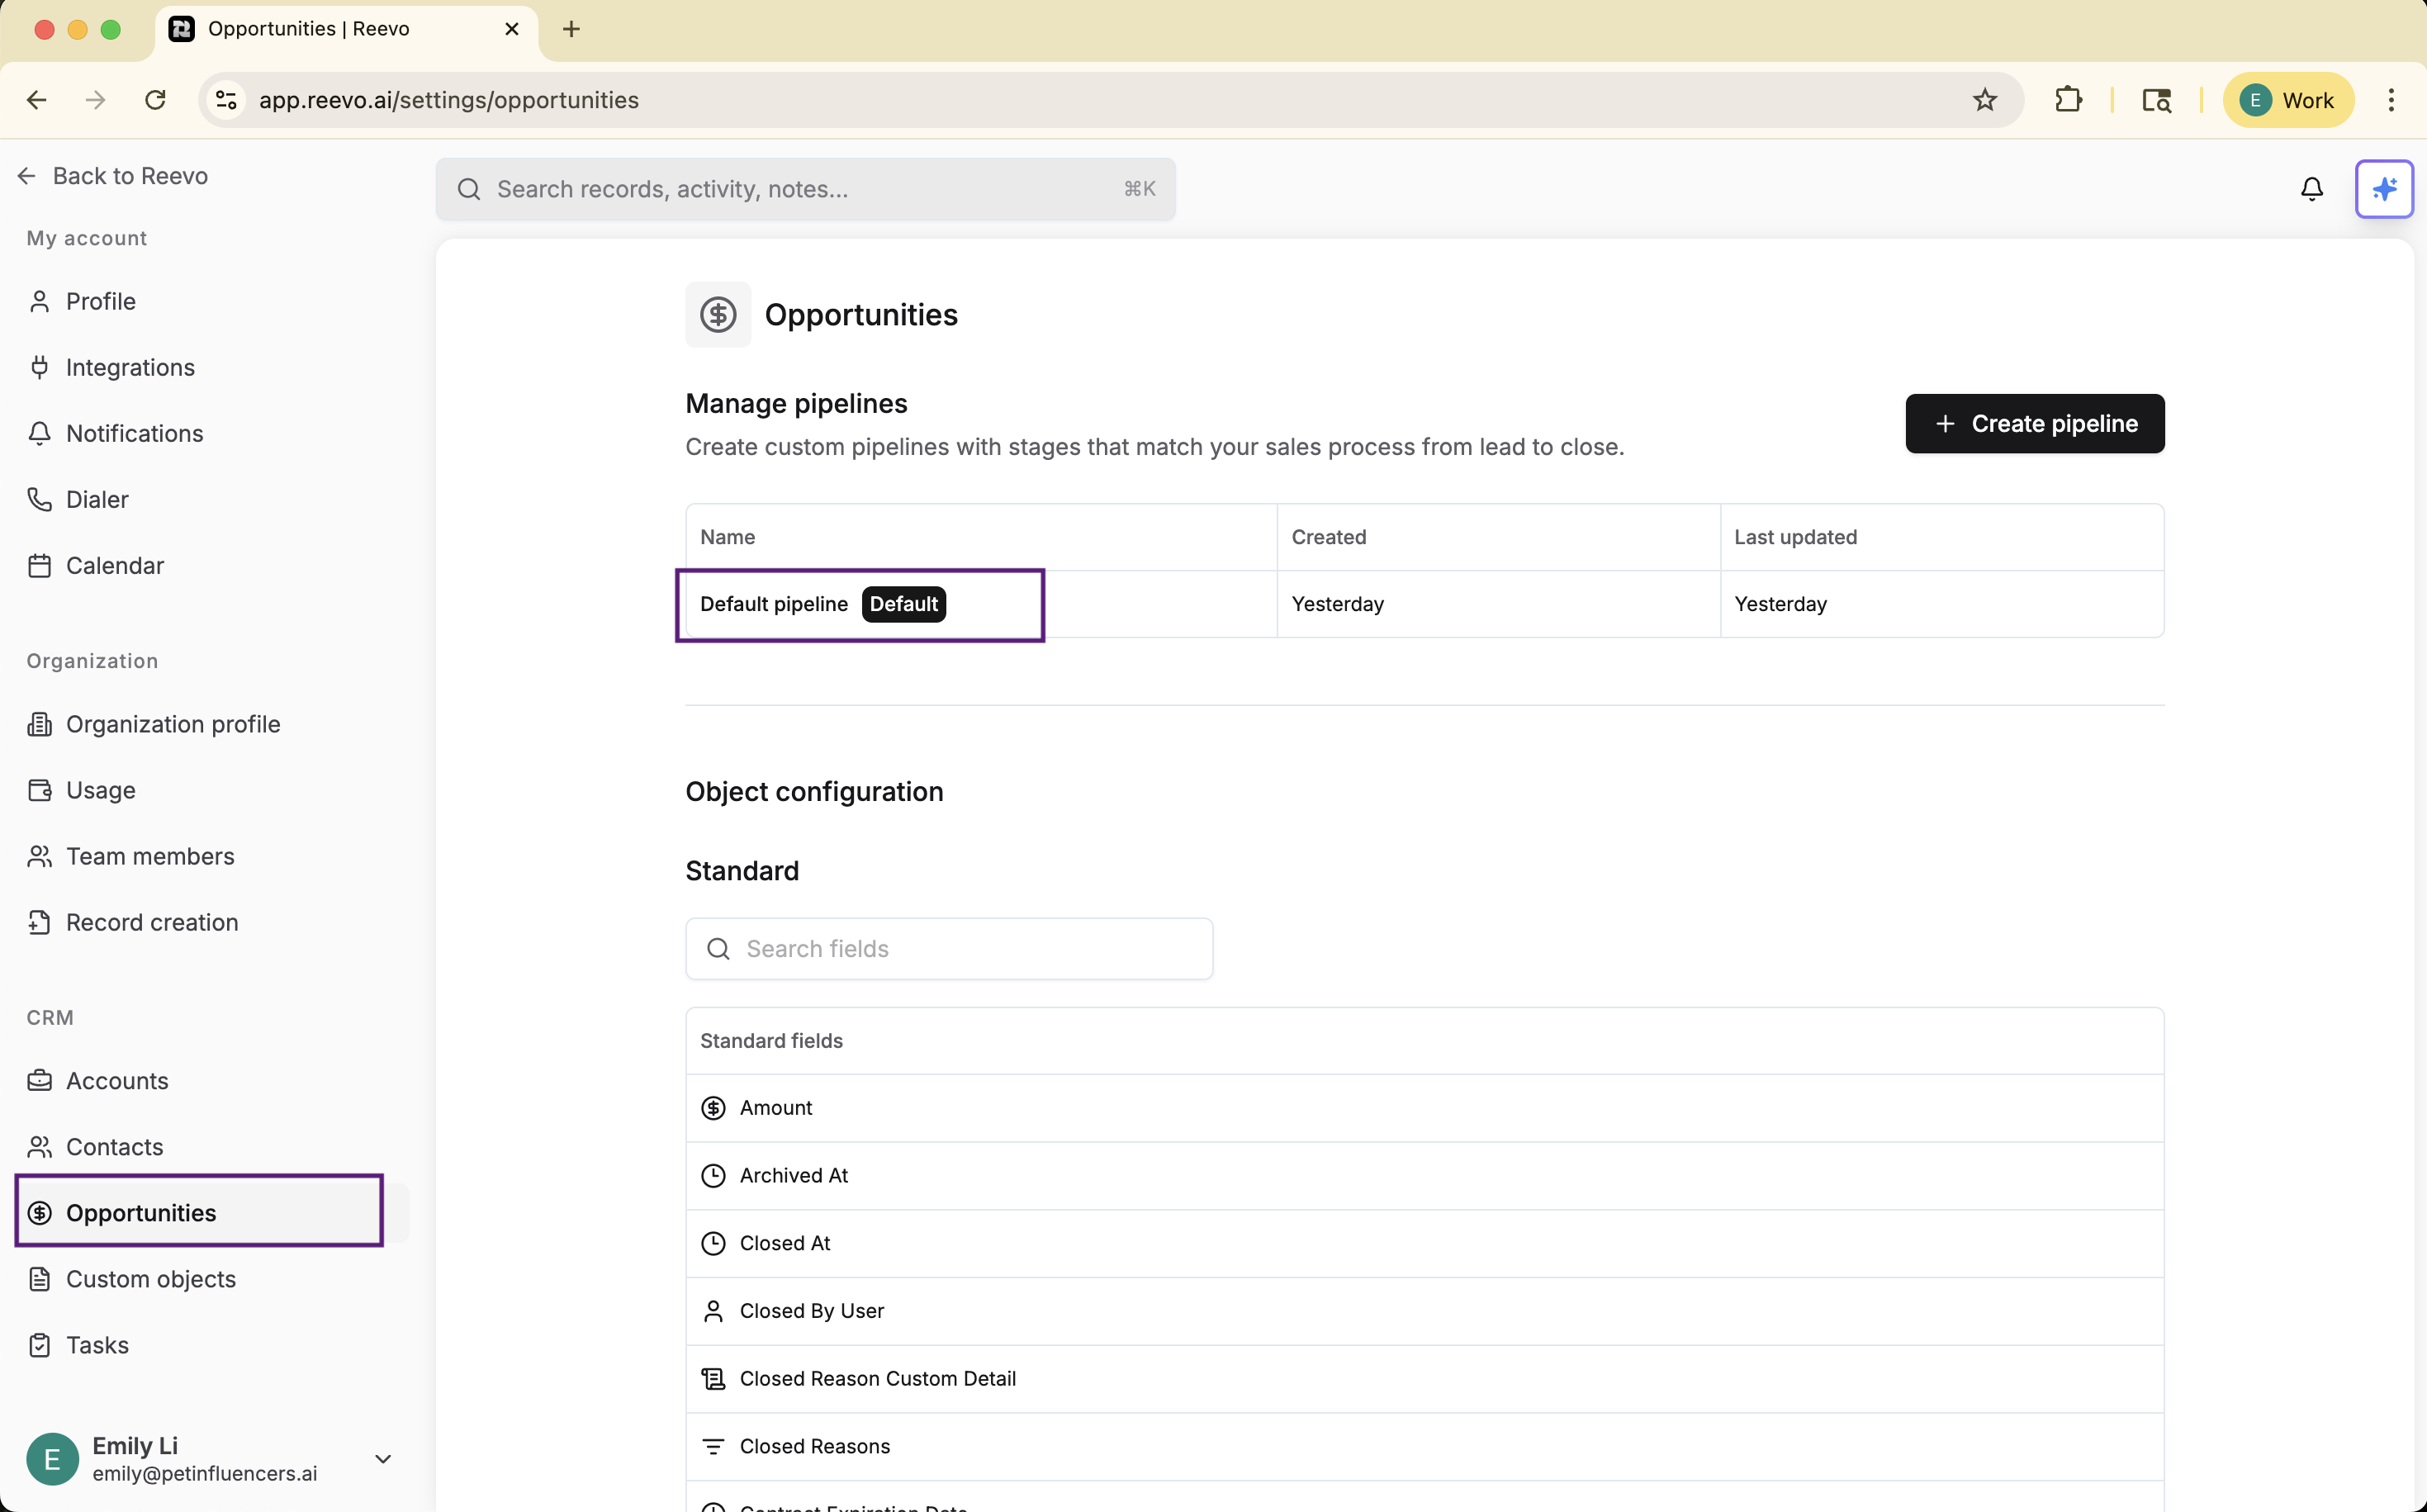
Task: Open Team members in sidebar
Action: coord(150,856)
